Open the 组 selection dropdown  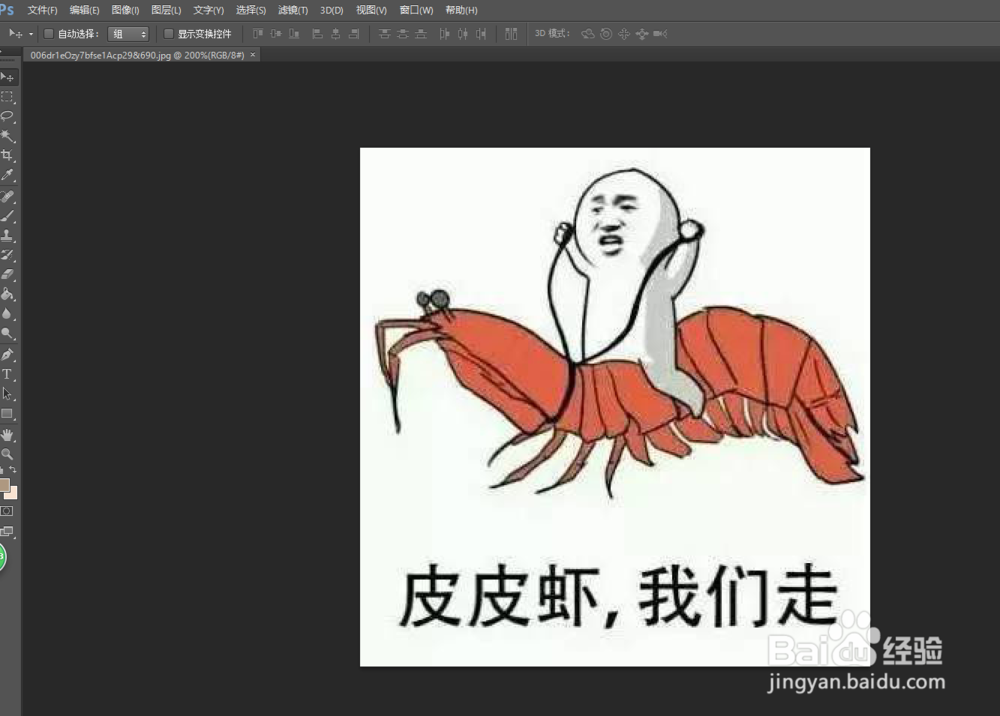[x=128, y=33]
